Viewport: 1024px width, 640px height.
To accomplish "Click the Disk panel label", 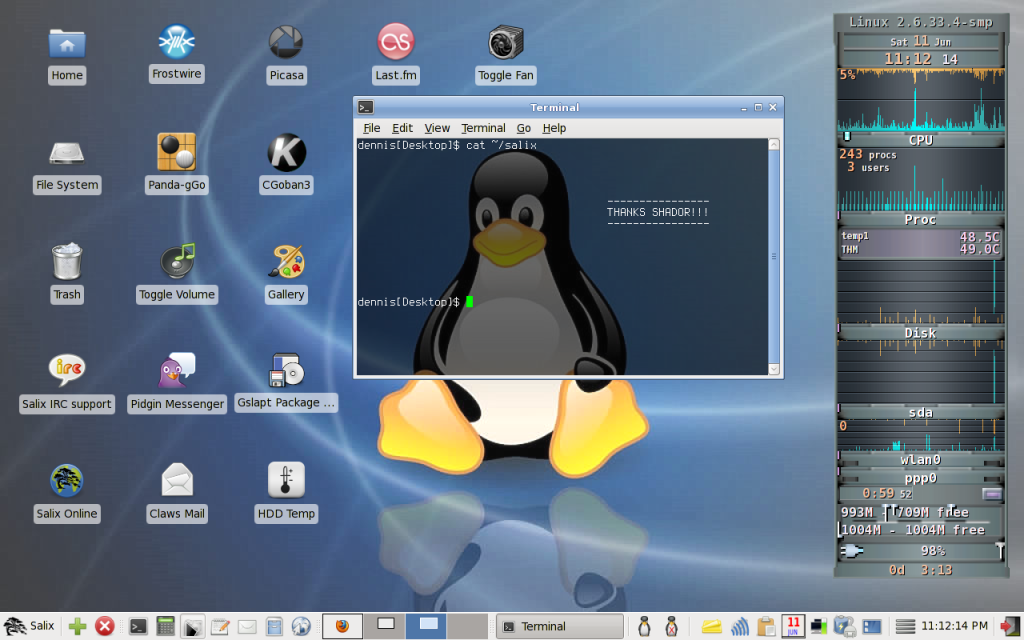I will point(921,333).
